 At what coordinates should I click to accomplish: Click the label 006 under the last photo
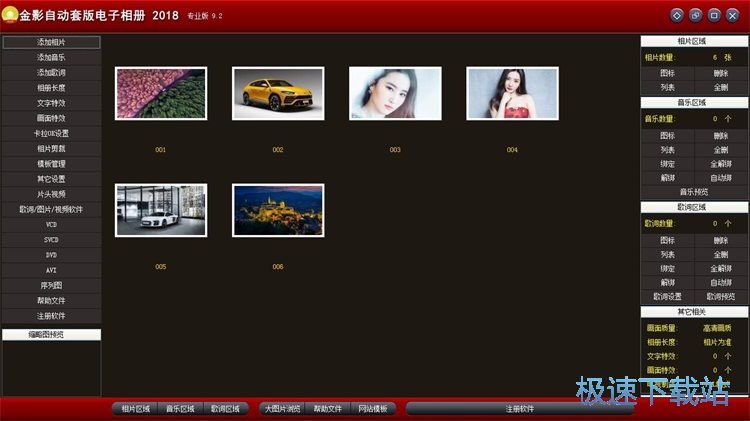pos(278,266)
